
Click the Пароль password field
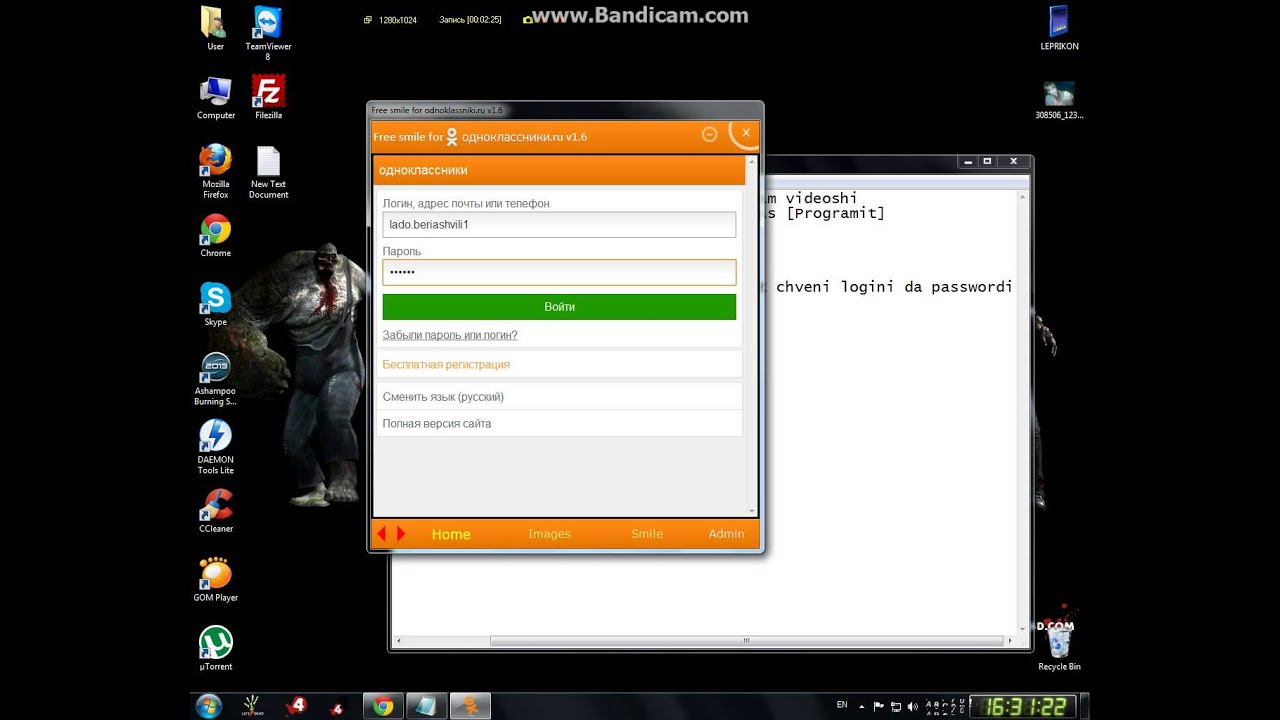click(x=559, y=272)
